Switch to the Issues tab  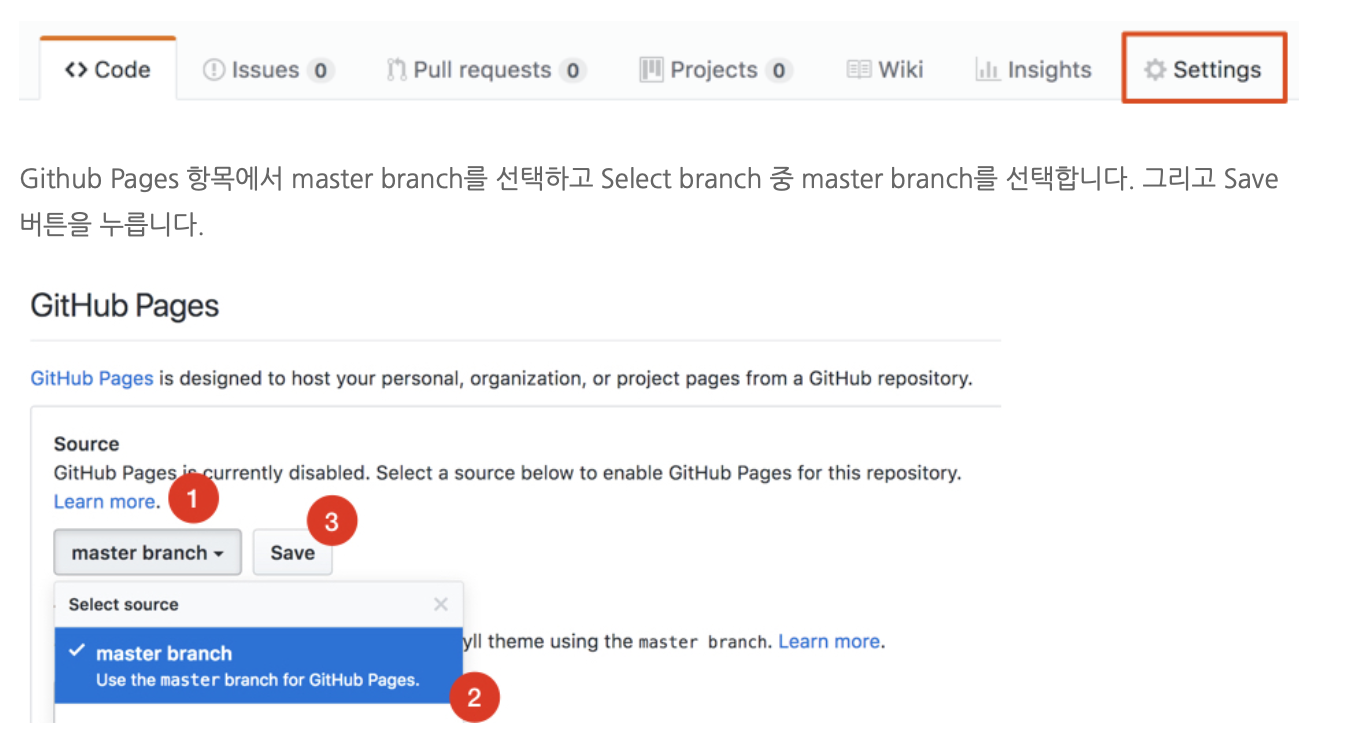click(x=267, y=70)
